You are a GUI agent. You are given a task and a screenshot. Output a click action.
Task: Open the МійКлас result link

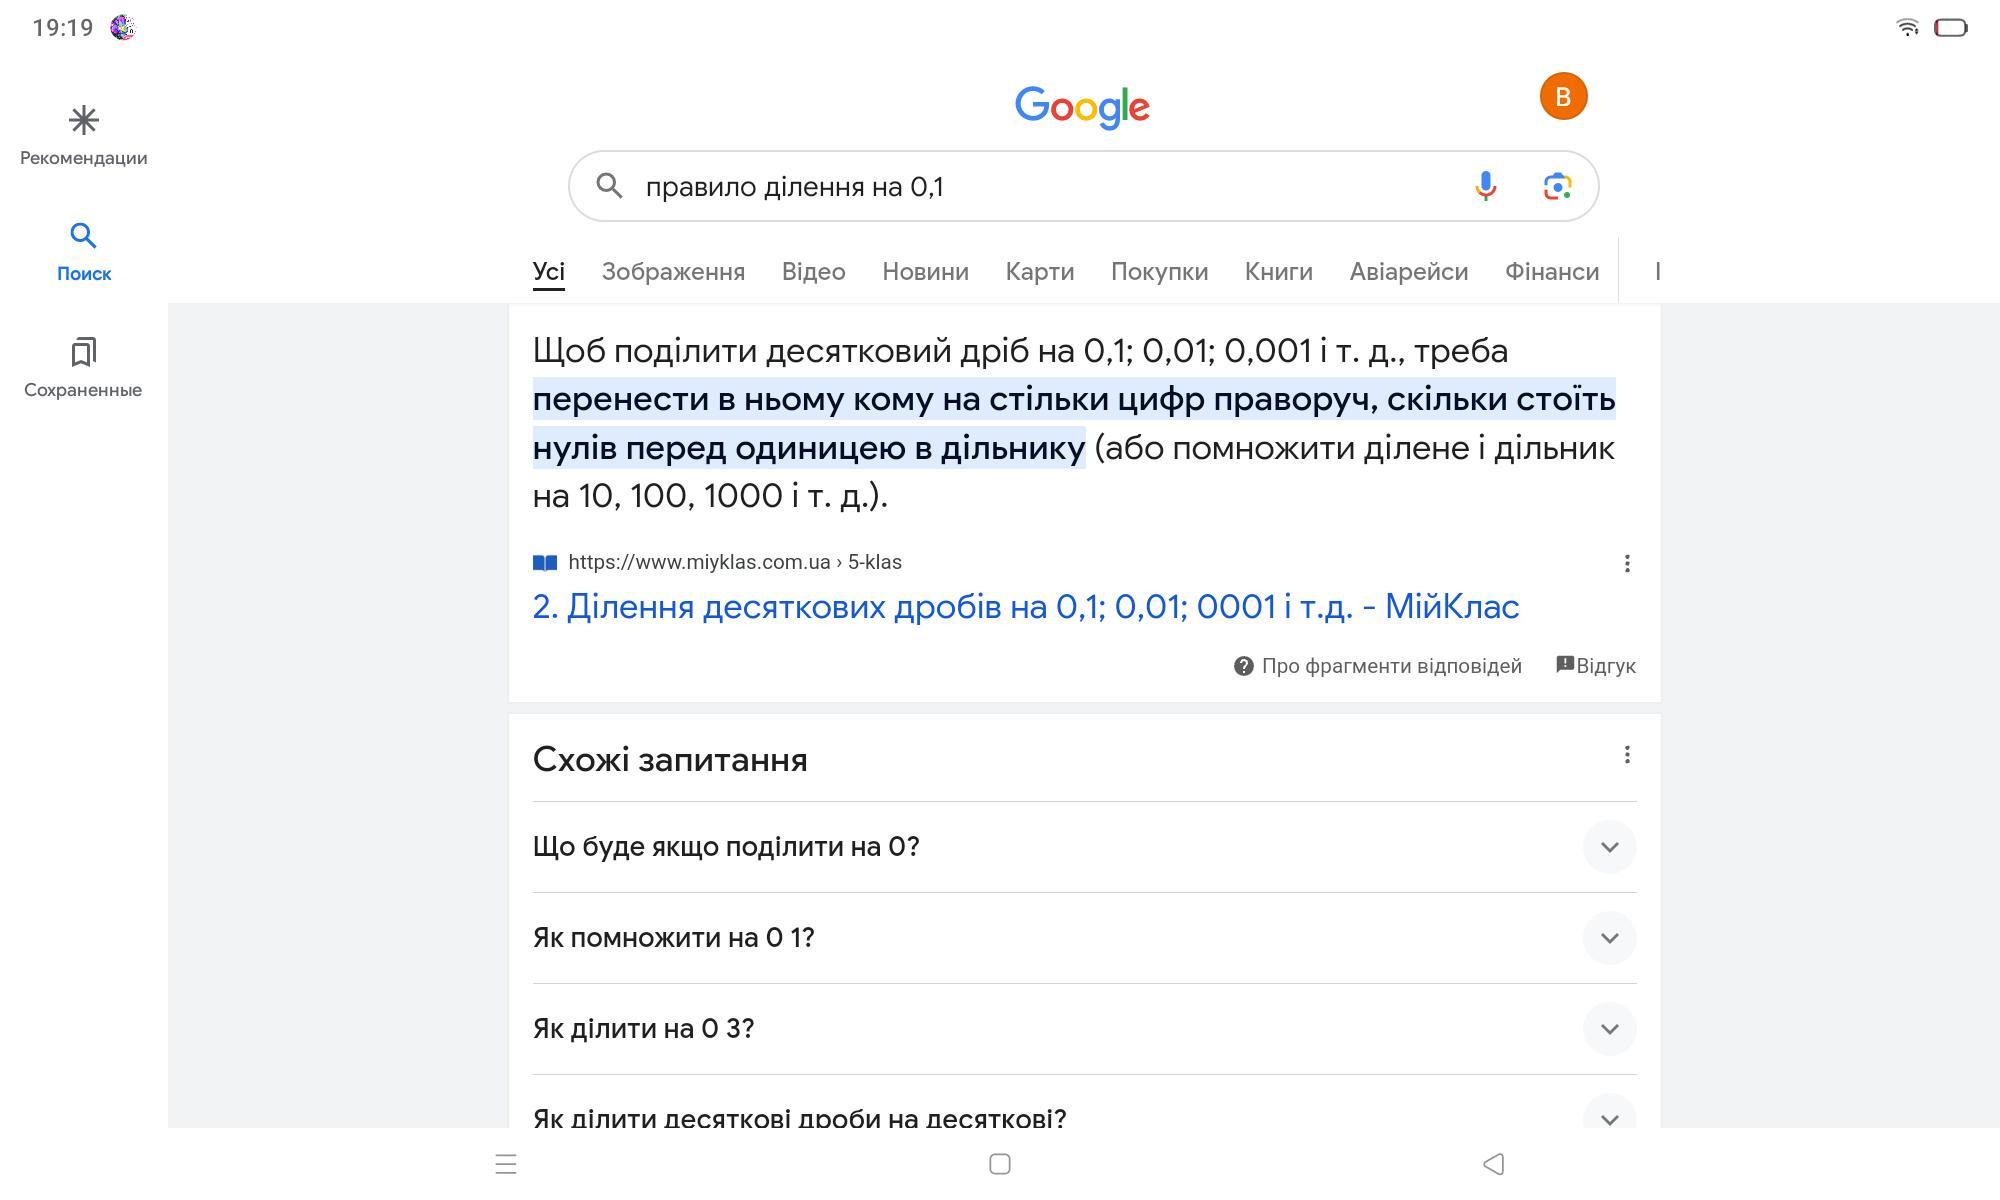[x=1025, y=607]
